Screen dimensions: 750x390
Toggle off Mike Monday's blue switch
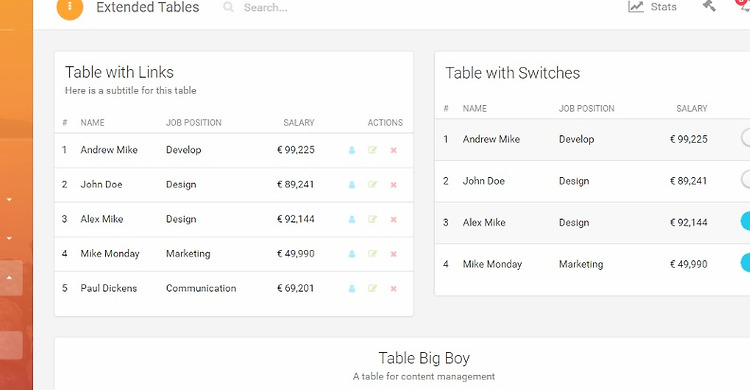pyautogui.click(x=745, y=263)
